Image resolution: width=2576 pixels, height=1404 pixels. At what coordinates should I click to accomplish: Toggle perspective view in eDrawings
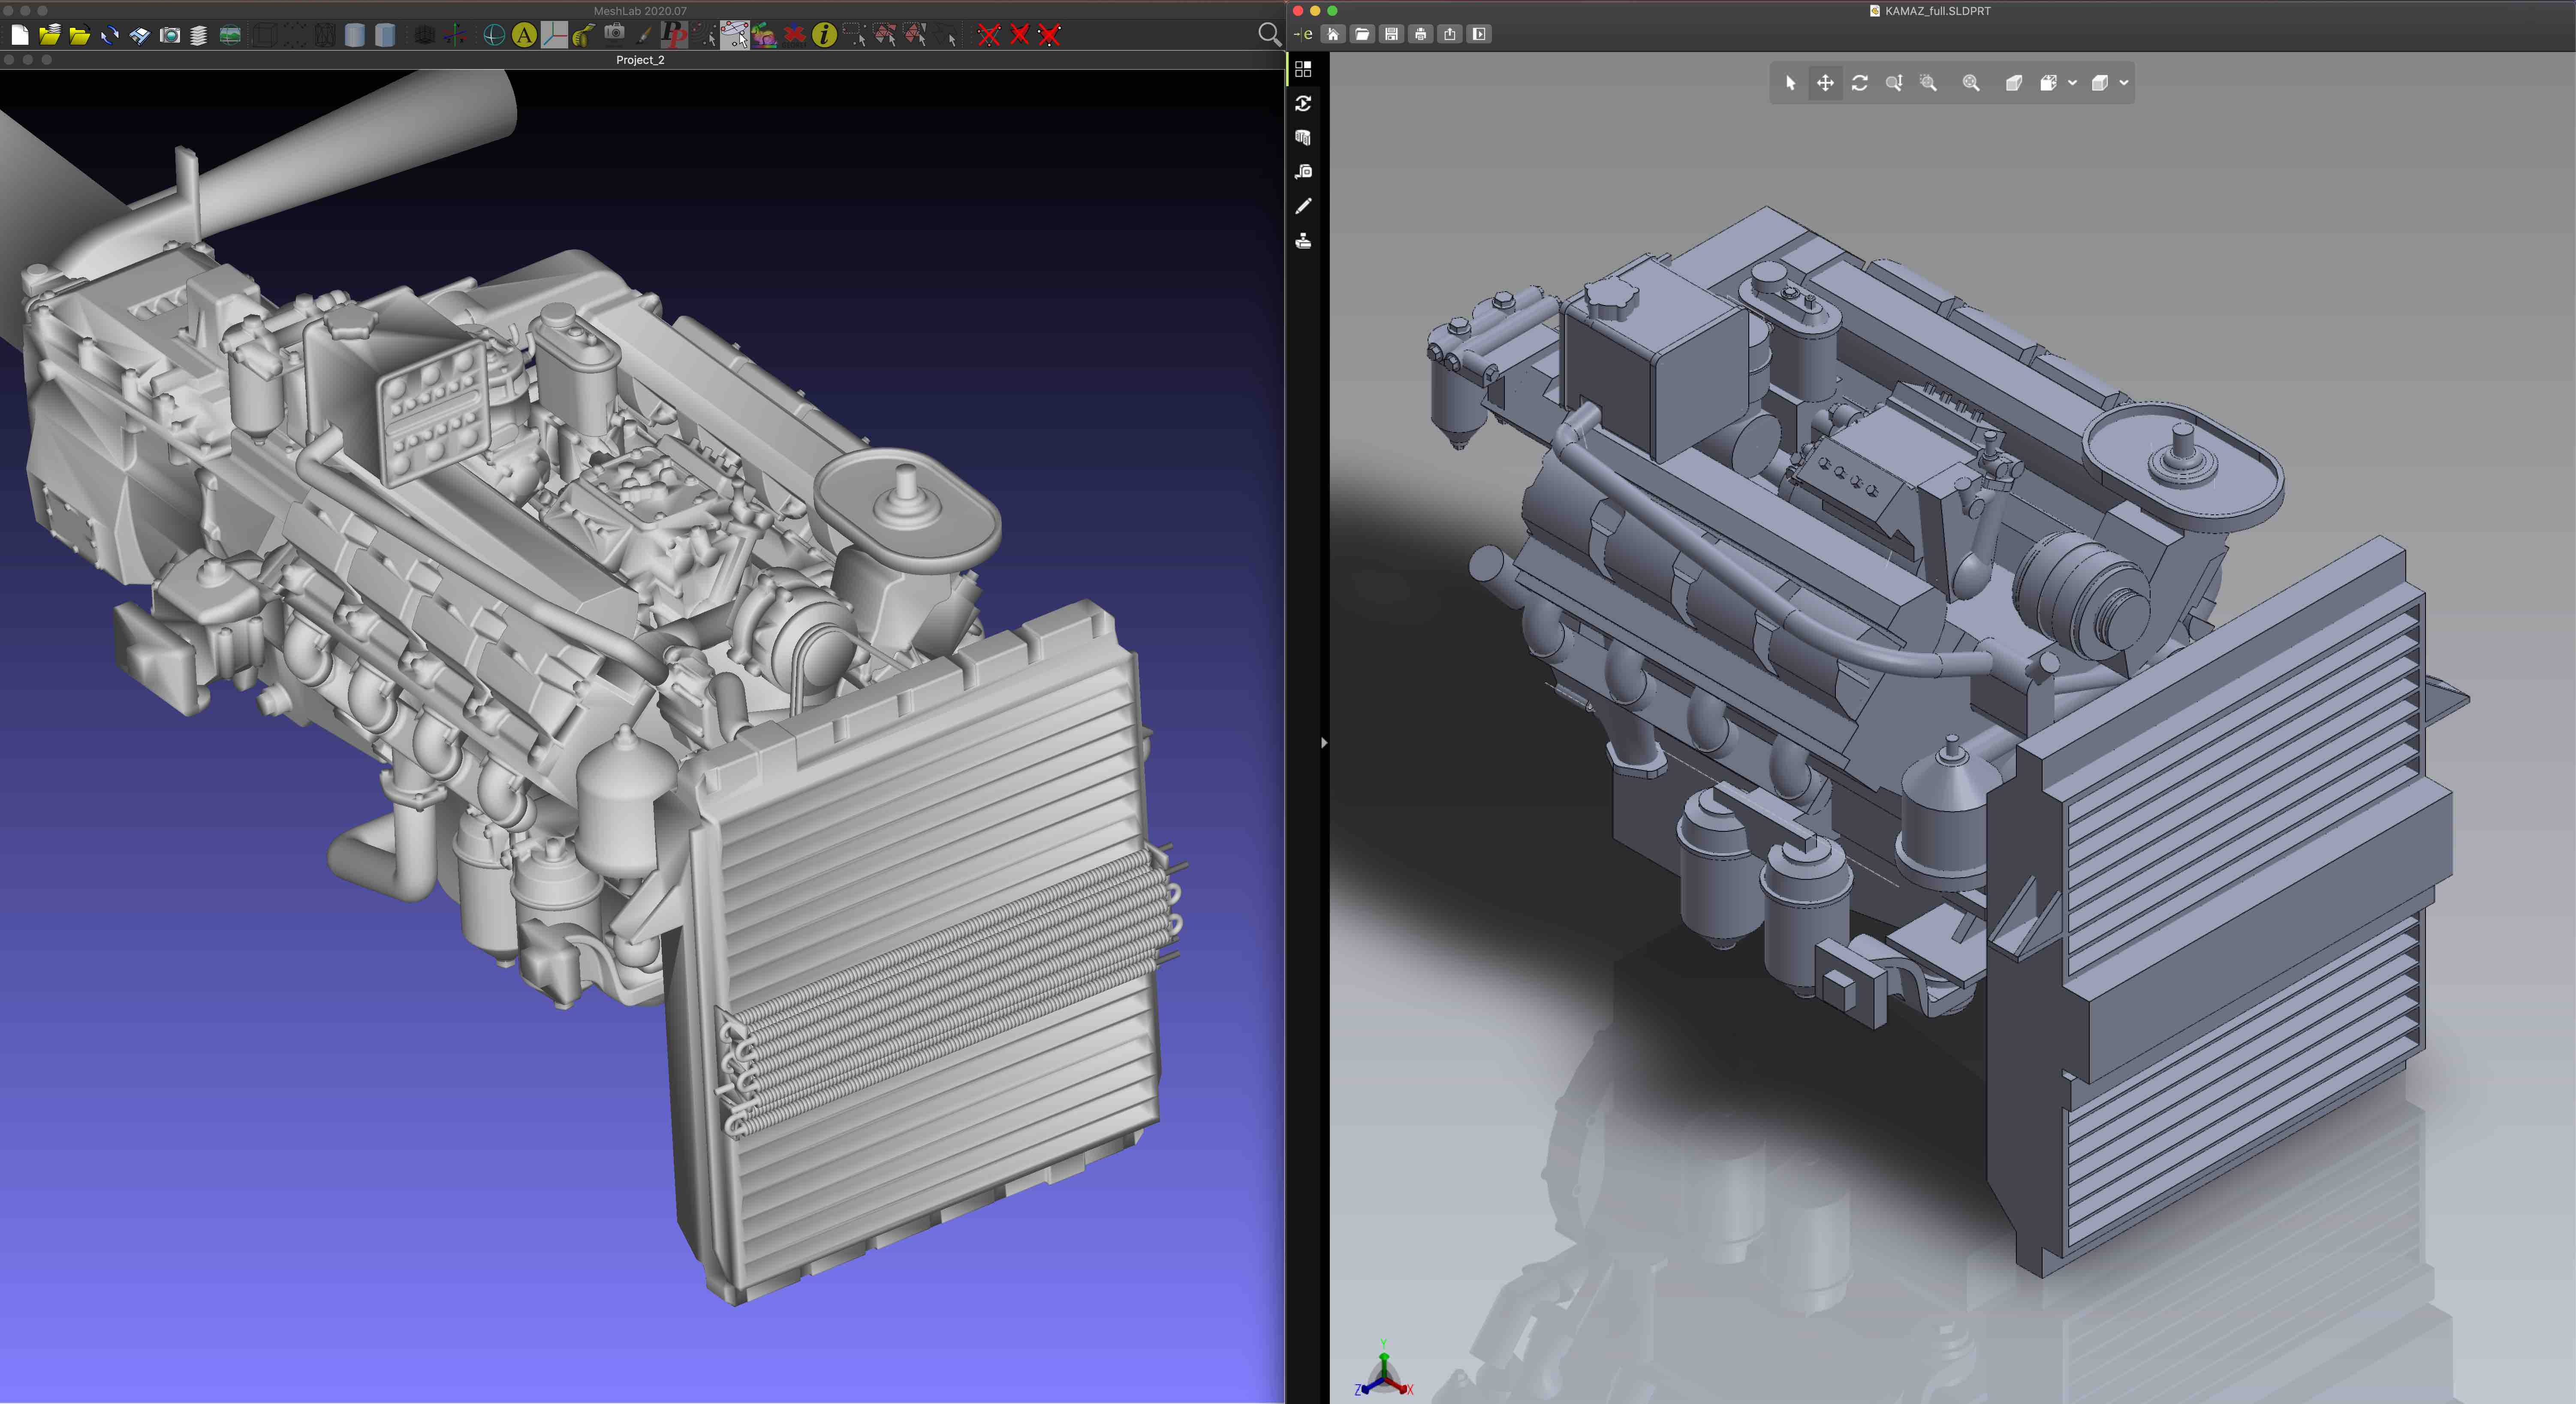click(2014, 83)
